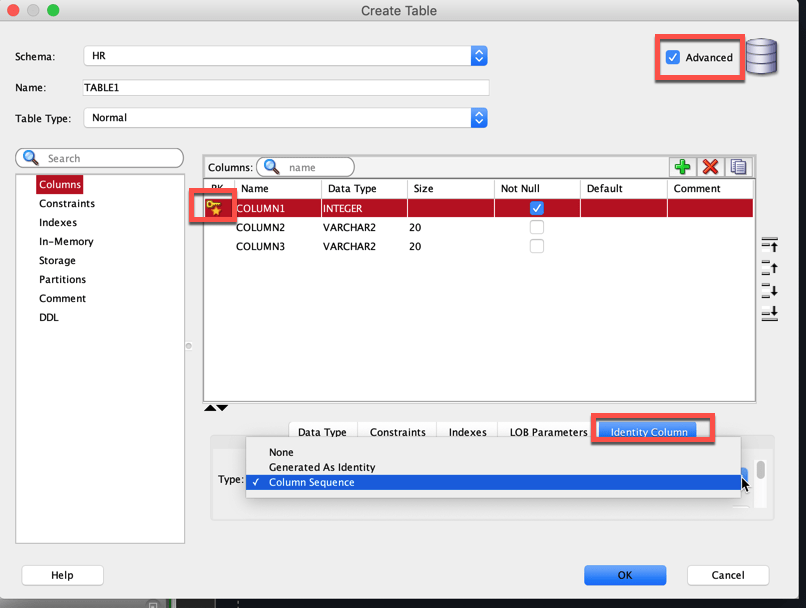The height and width of the screenshot is (608, 806).
Task: Open the Table Type dropdown
Action: [479, 117]
